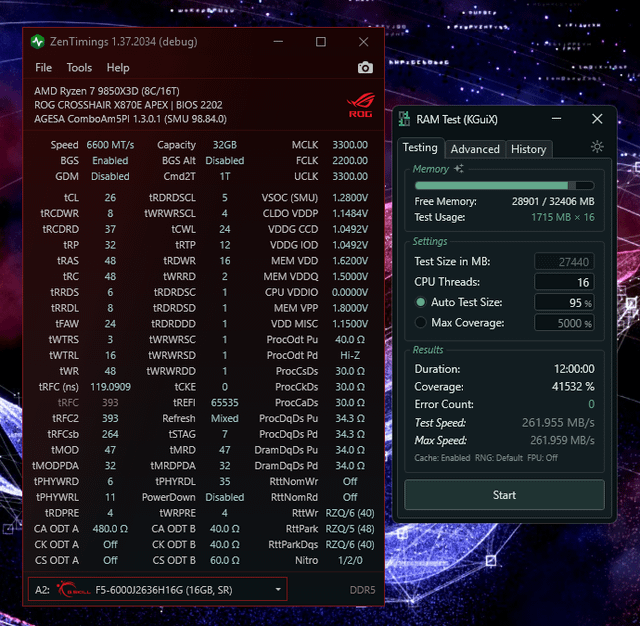This screenshot has width=640, height=626.
Task: Switch to the History tab
Action: tap(528, 149)
